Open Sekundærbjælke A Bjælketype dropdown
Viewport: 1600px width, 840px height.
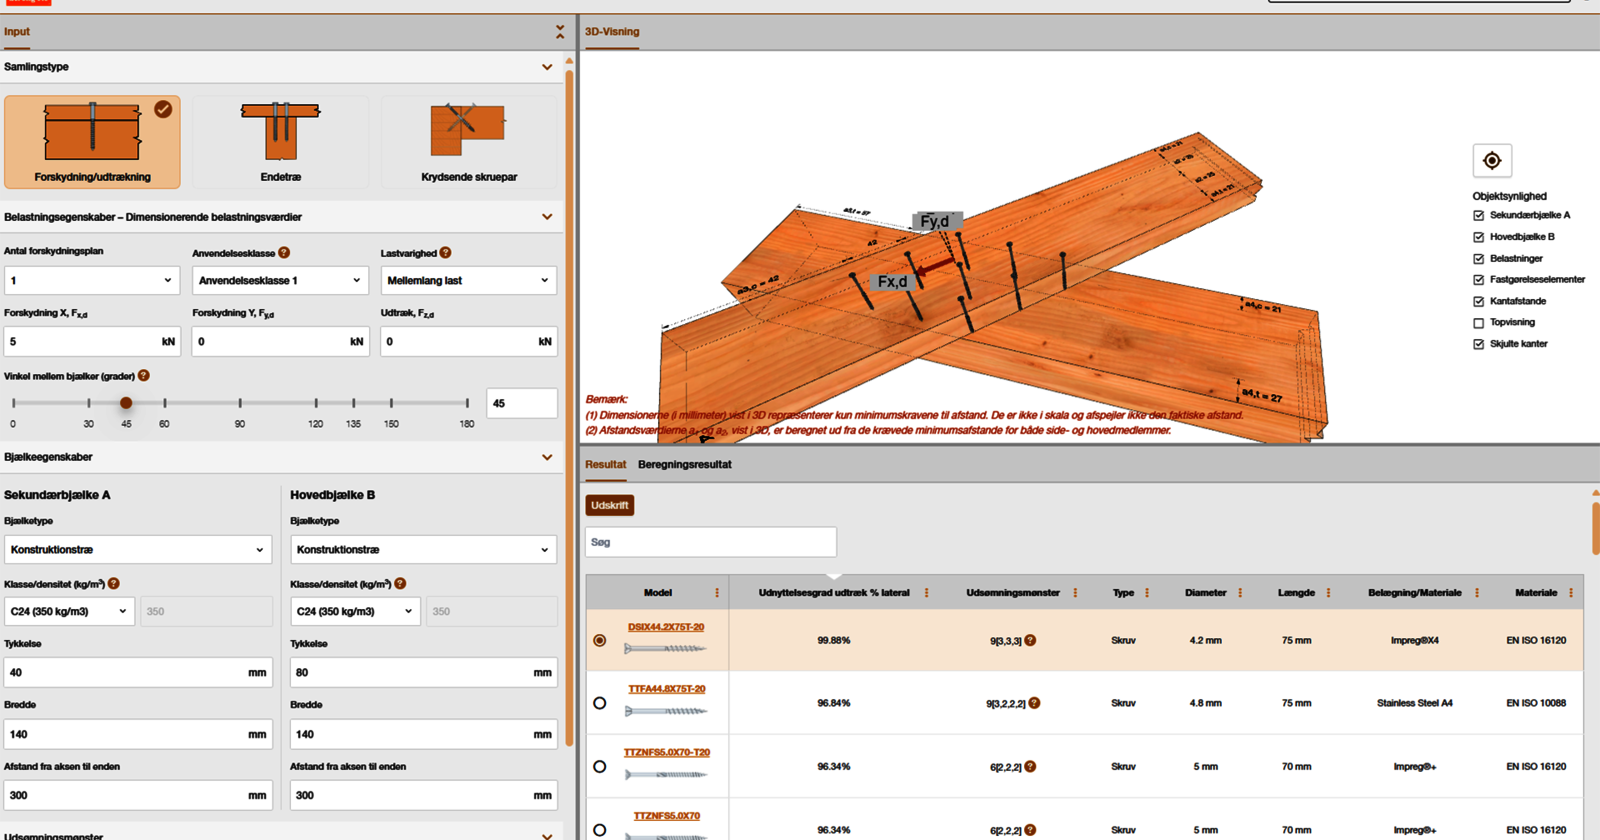pyautogui.click(x=138, y=550)
